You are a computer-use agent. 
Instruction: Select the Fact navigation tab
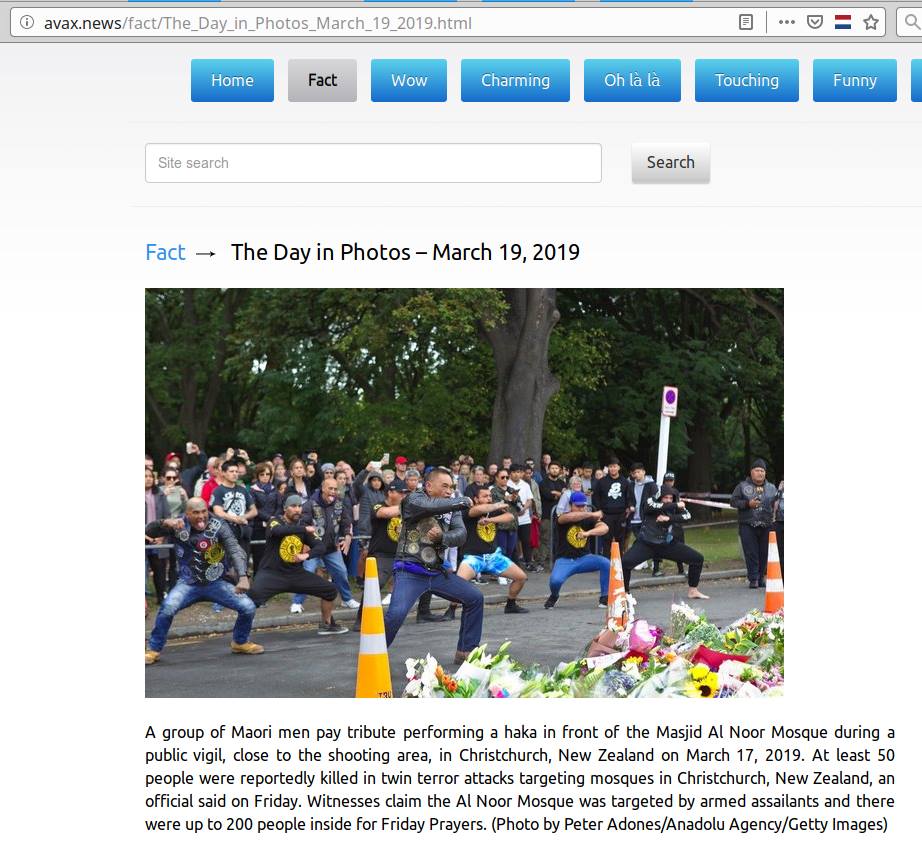[x=322, y=80]
